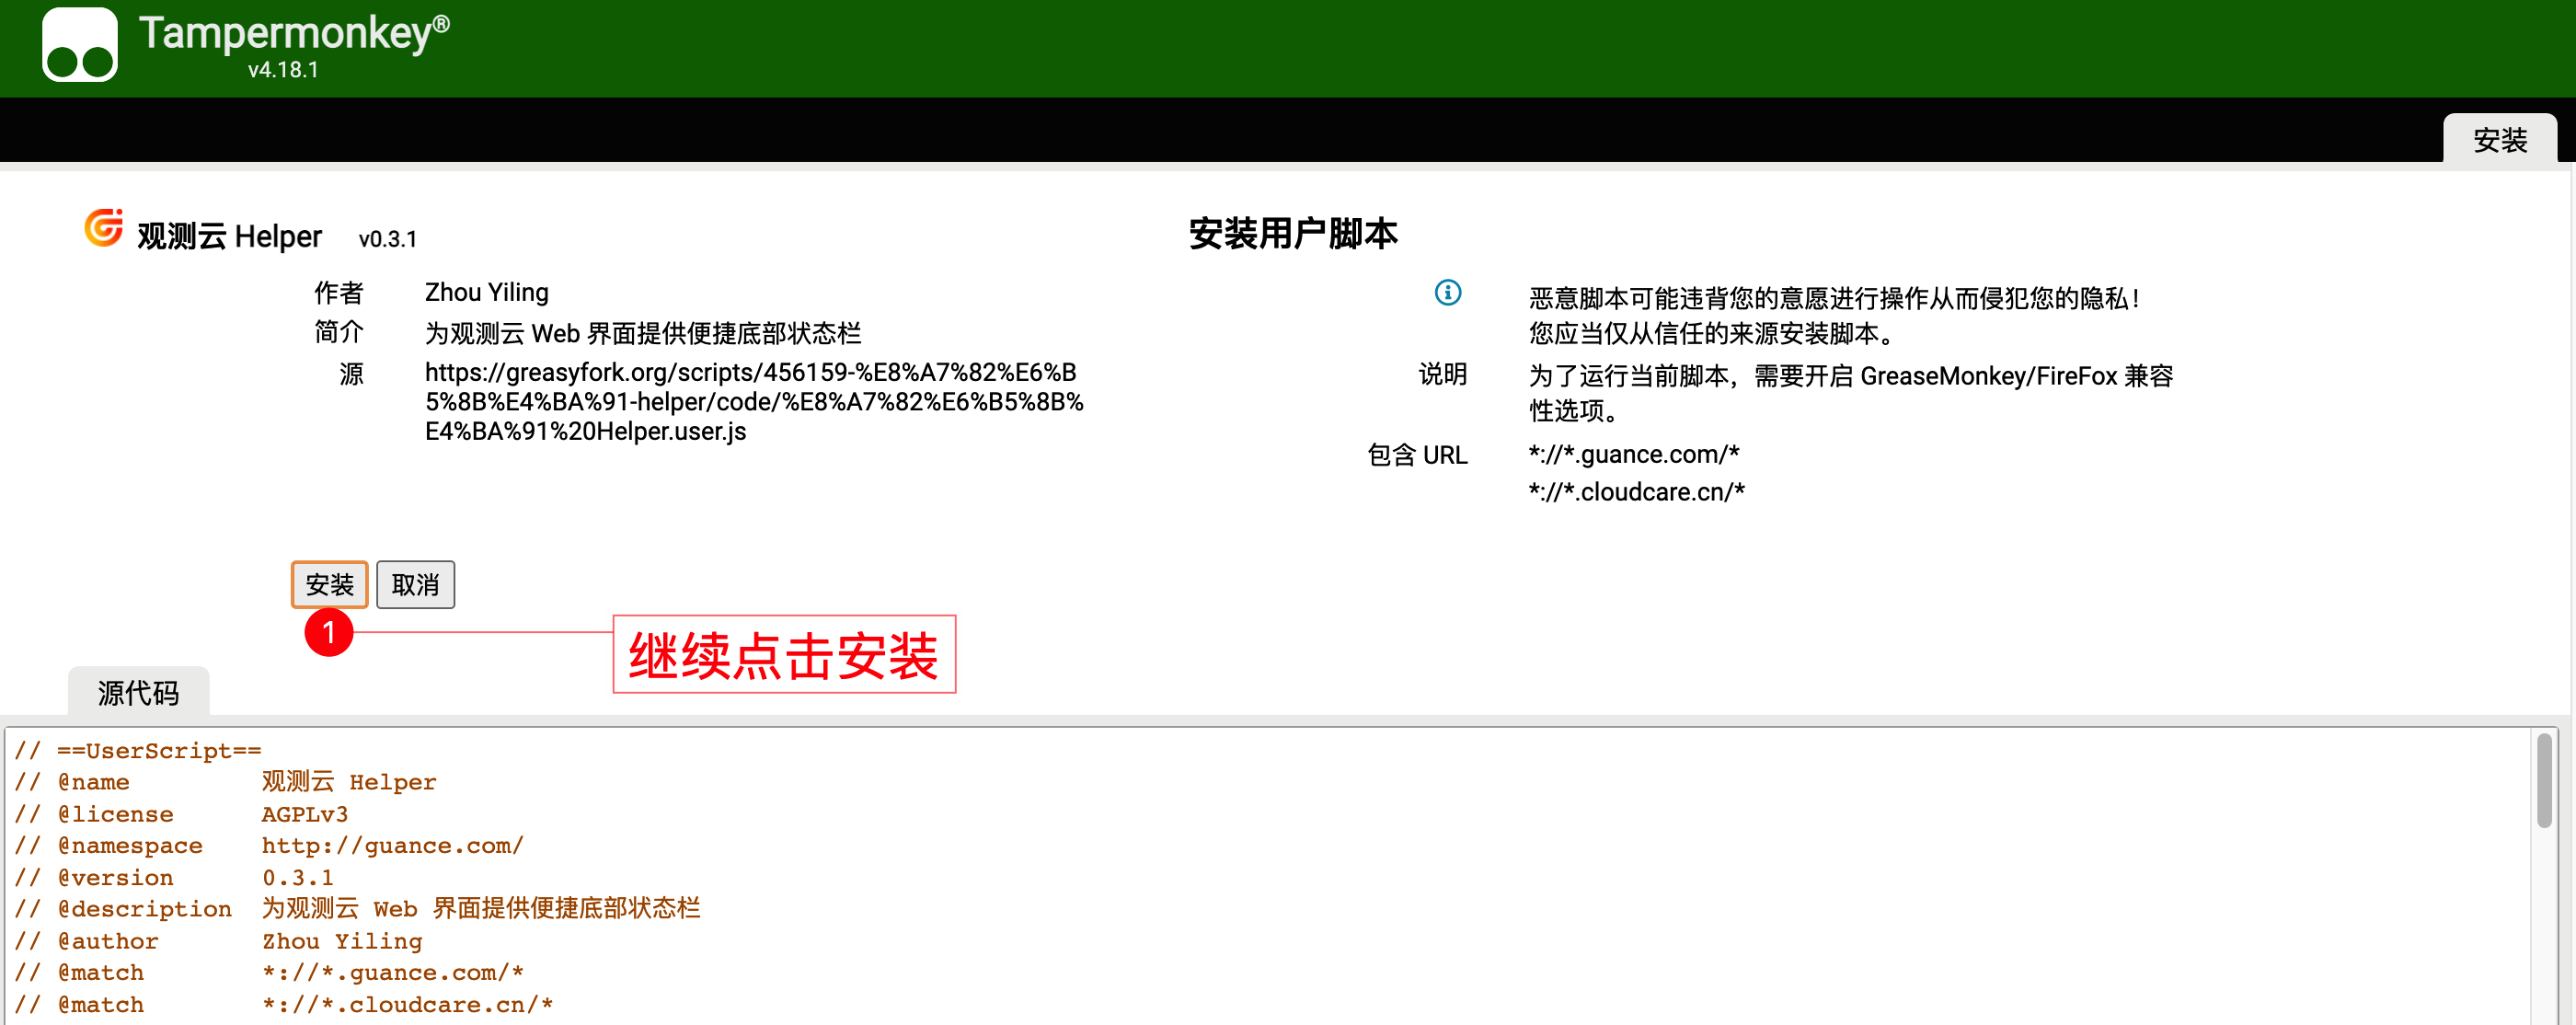Click the source code scrollbar thumb
The height and width of the screenshot is (1025, 2576).
pyautogui.click(x=2544, y=780)
